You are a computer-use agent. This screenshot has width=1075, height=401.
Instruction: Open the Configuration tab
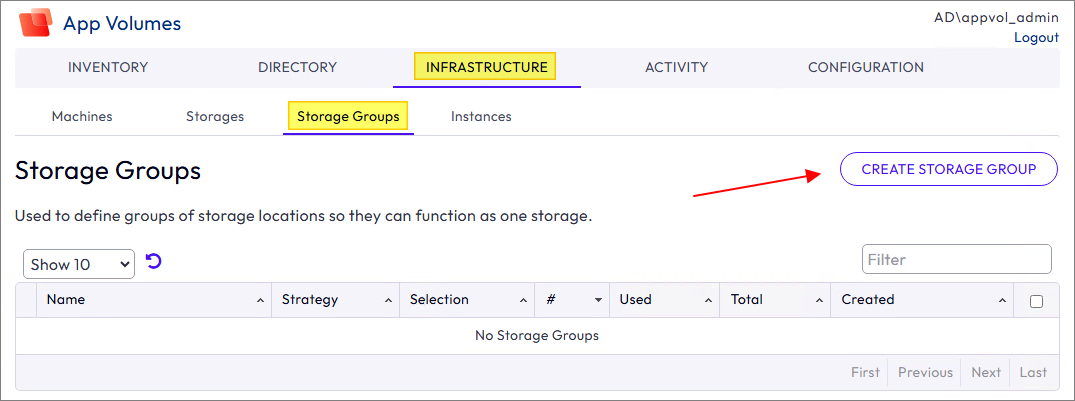[865, 67]
